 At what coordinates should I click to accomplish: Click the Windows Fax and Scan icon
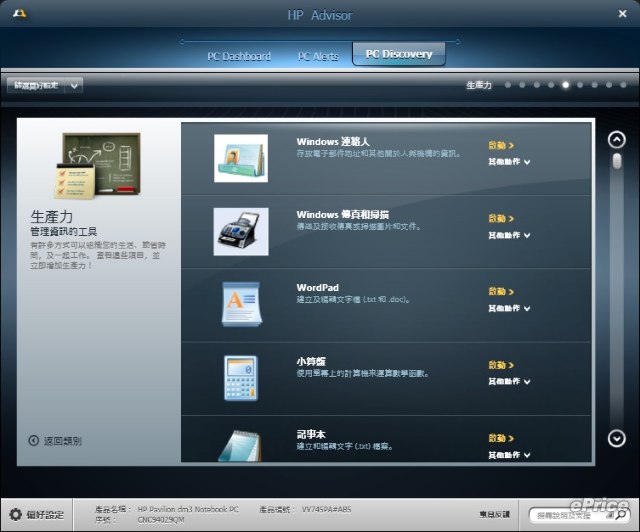point(241,231)
